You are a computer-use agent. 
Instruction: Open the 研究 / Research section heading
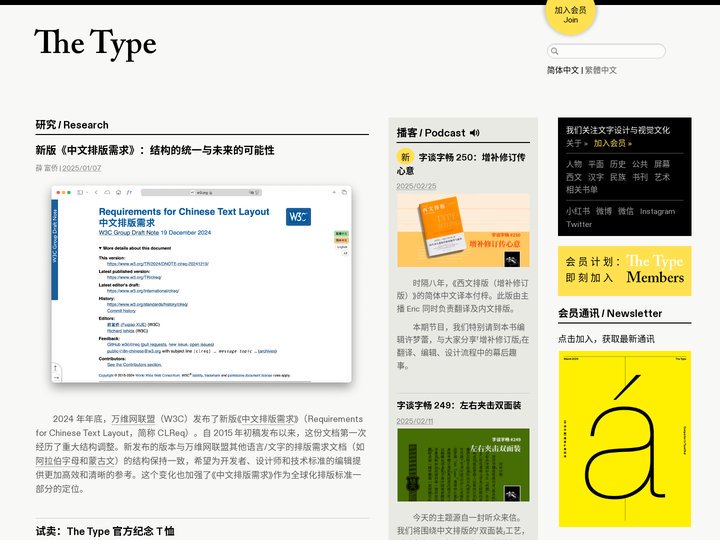72,125
